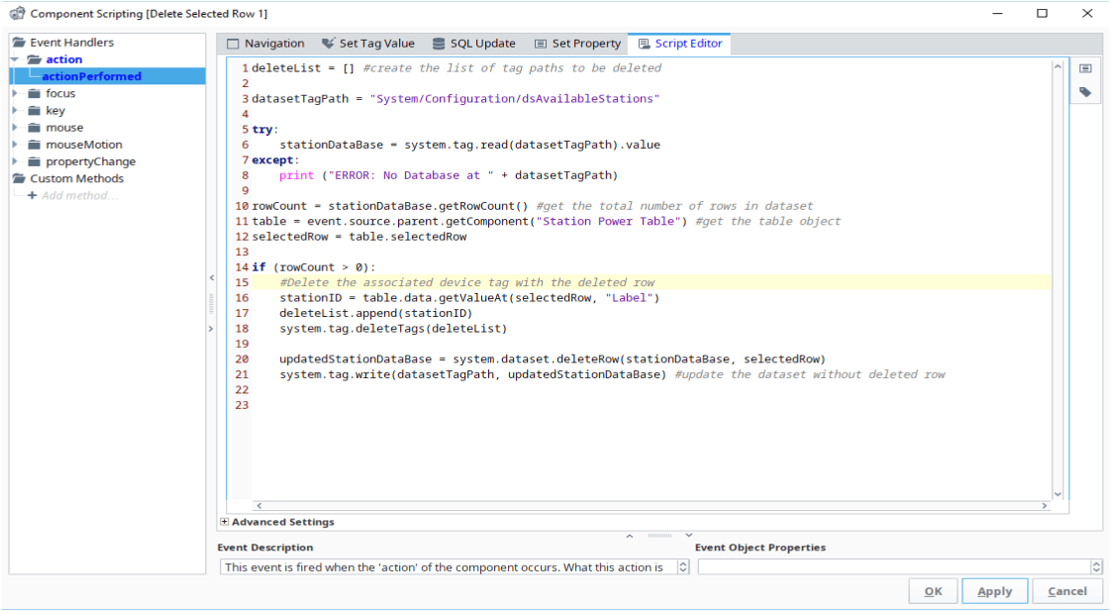Click the Event Handlers folder icon

(x=19, y=43)
